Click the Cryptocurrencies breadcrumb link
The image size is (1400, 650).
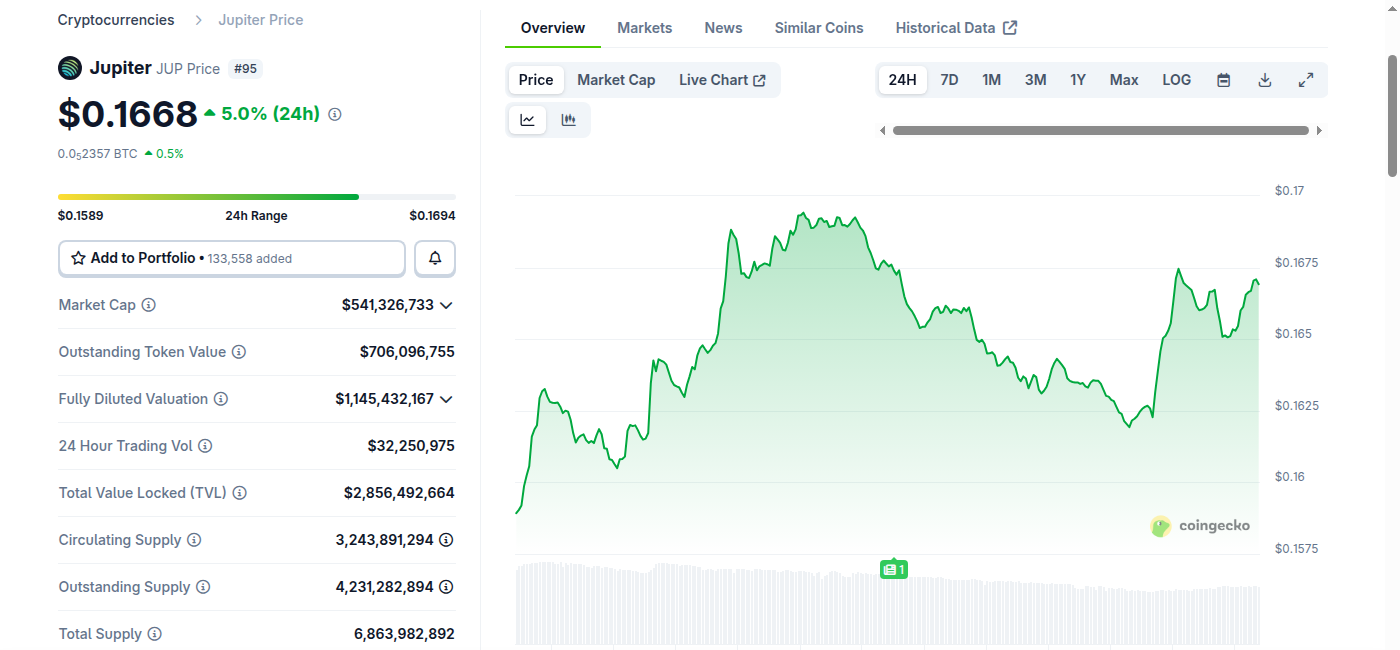click(115, 19)
